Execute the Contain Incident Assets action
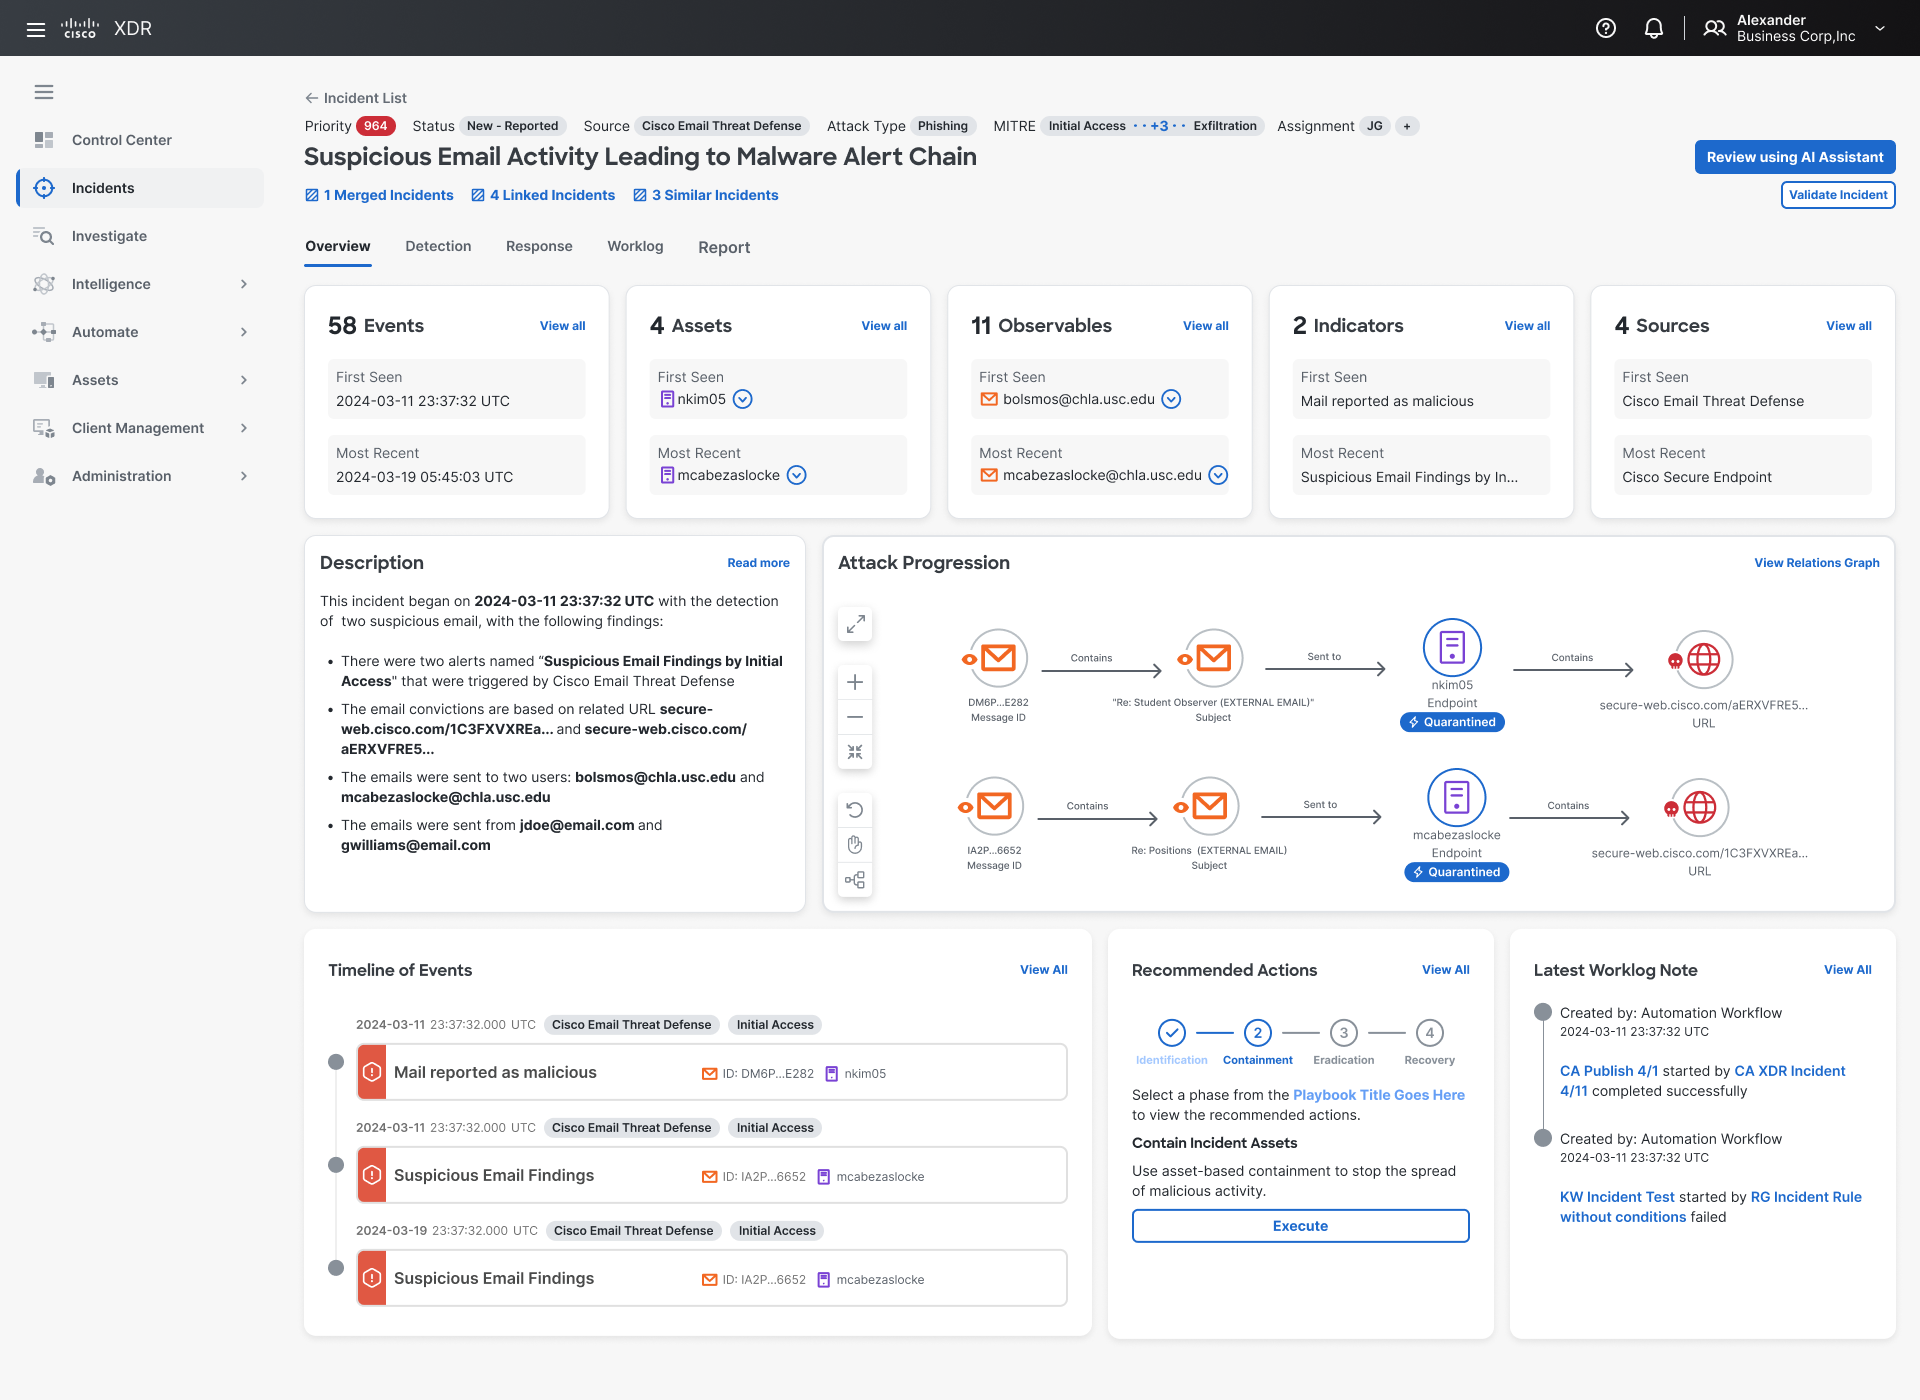The height and width of the screenshot is (1400, 1920). click(x=1301, y=1226)
